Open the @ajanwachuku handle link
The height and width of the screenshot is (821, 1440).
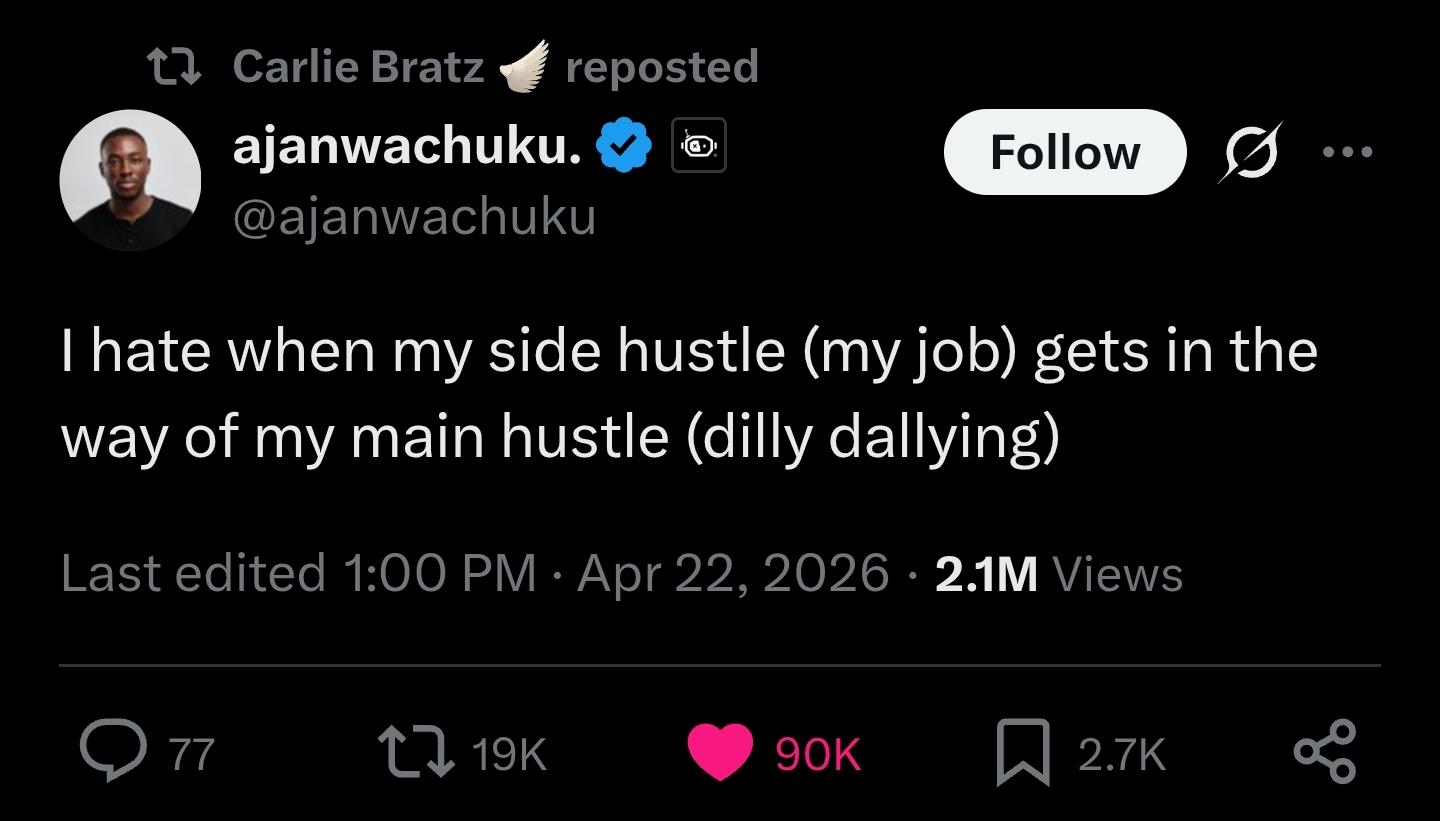(x=414, y=216)
